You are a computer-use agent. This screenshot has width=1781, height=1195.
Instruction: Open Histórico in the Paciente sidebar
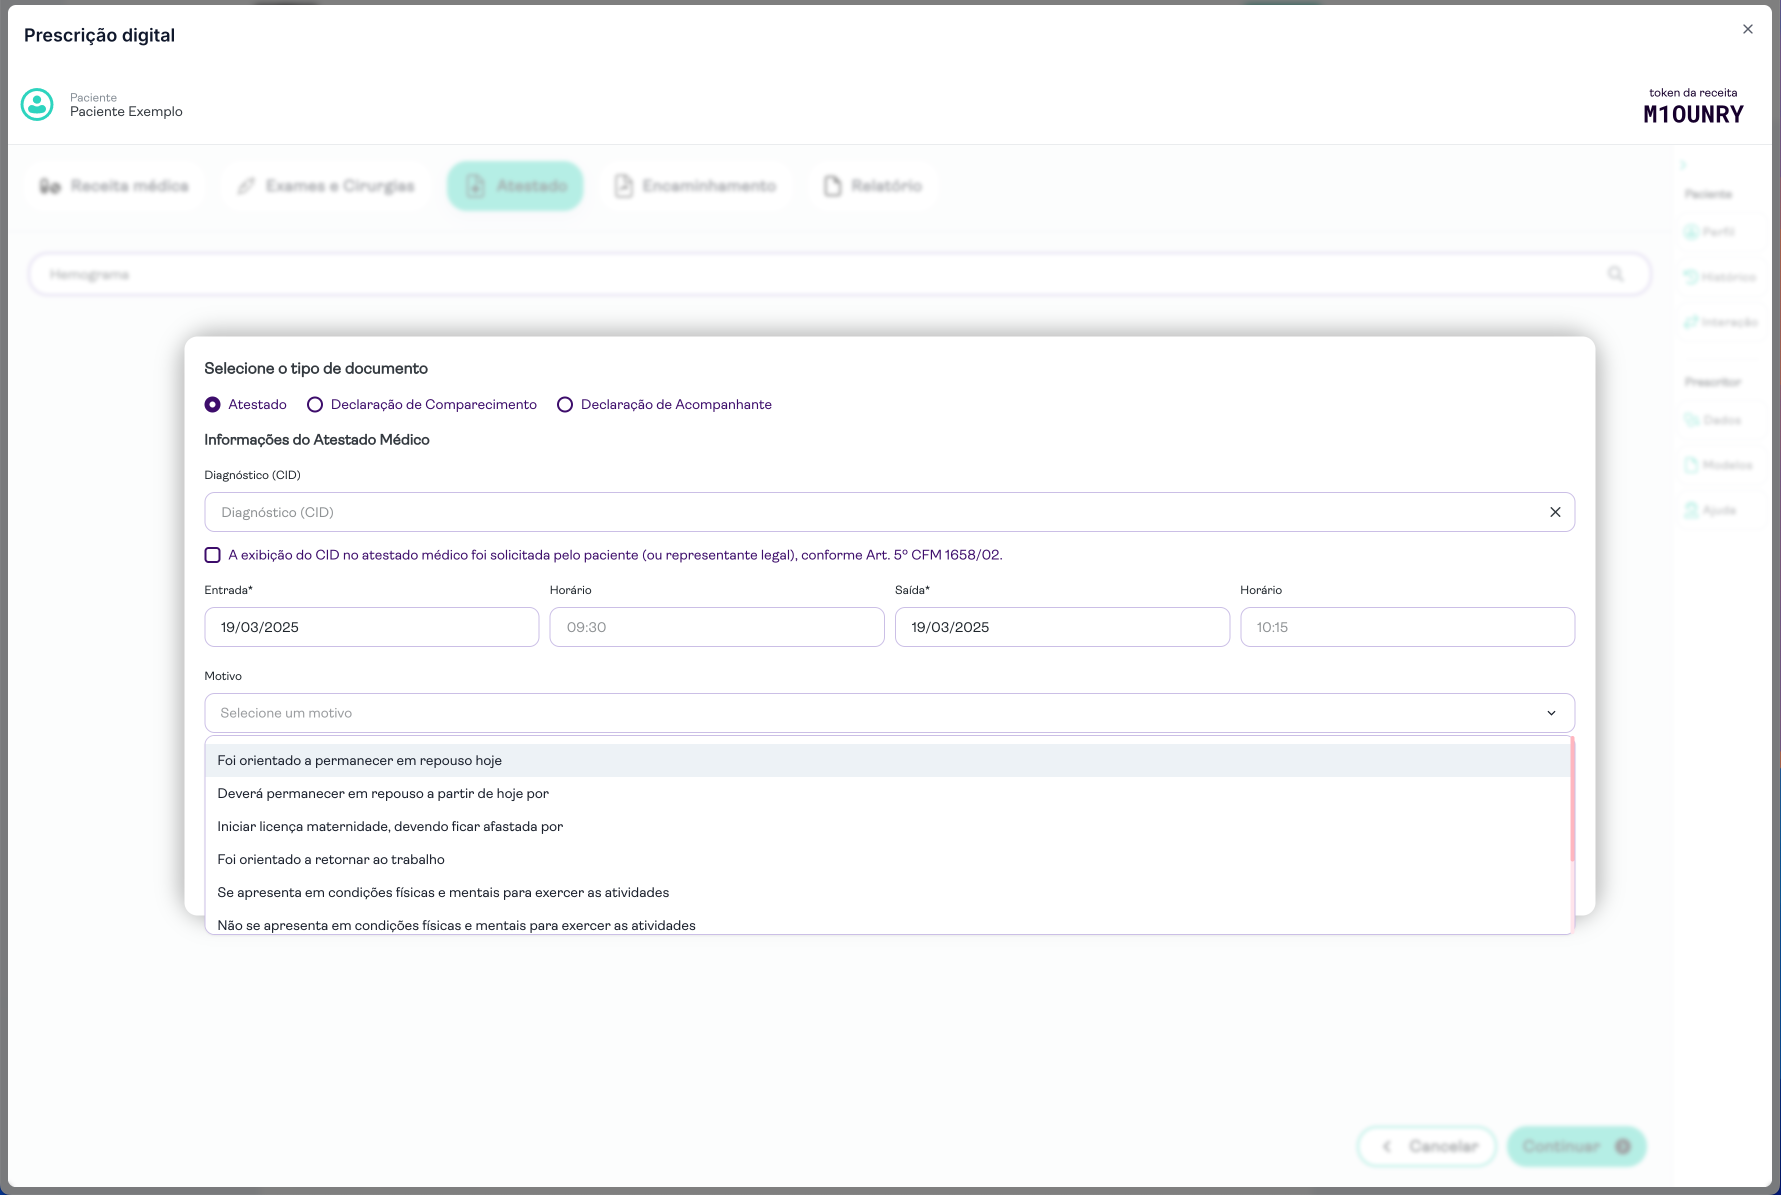coord(1719,277)
